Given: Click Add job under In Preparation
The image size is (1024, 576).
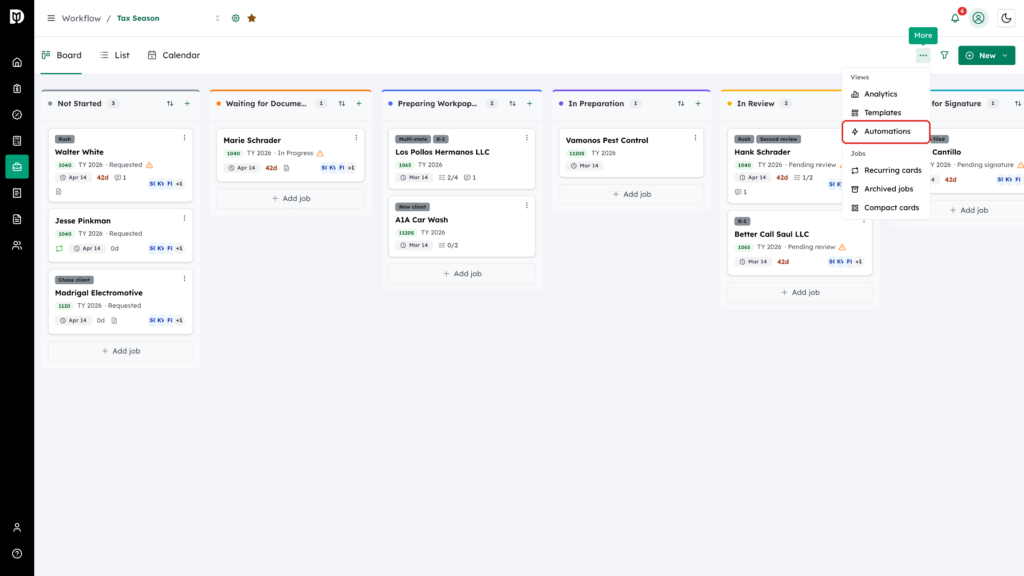Looking at the screenshot, I should click(x=632, y=195).
